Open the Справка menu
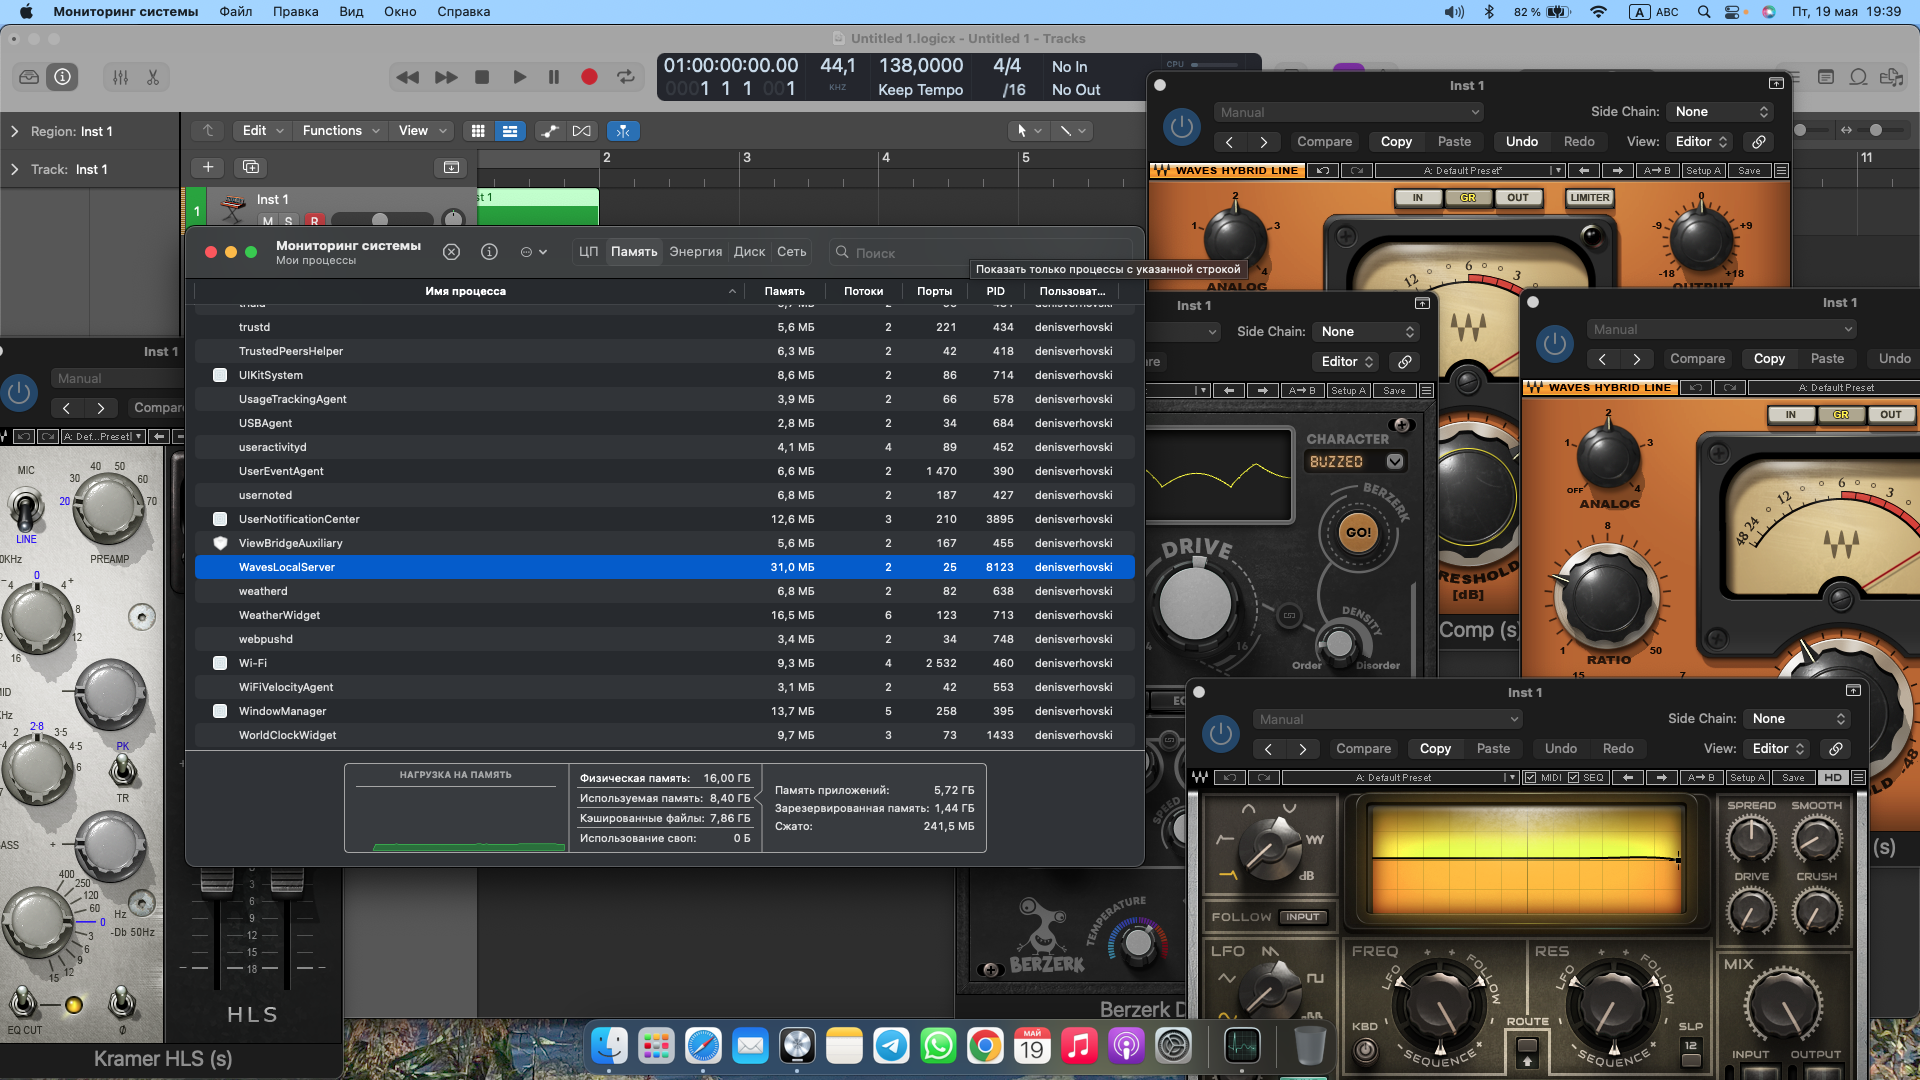This screenshot has height=1080, width=1920. [463, 12]
